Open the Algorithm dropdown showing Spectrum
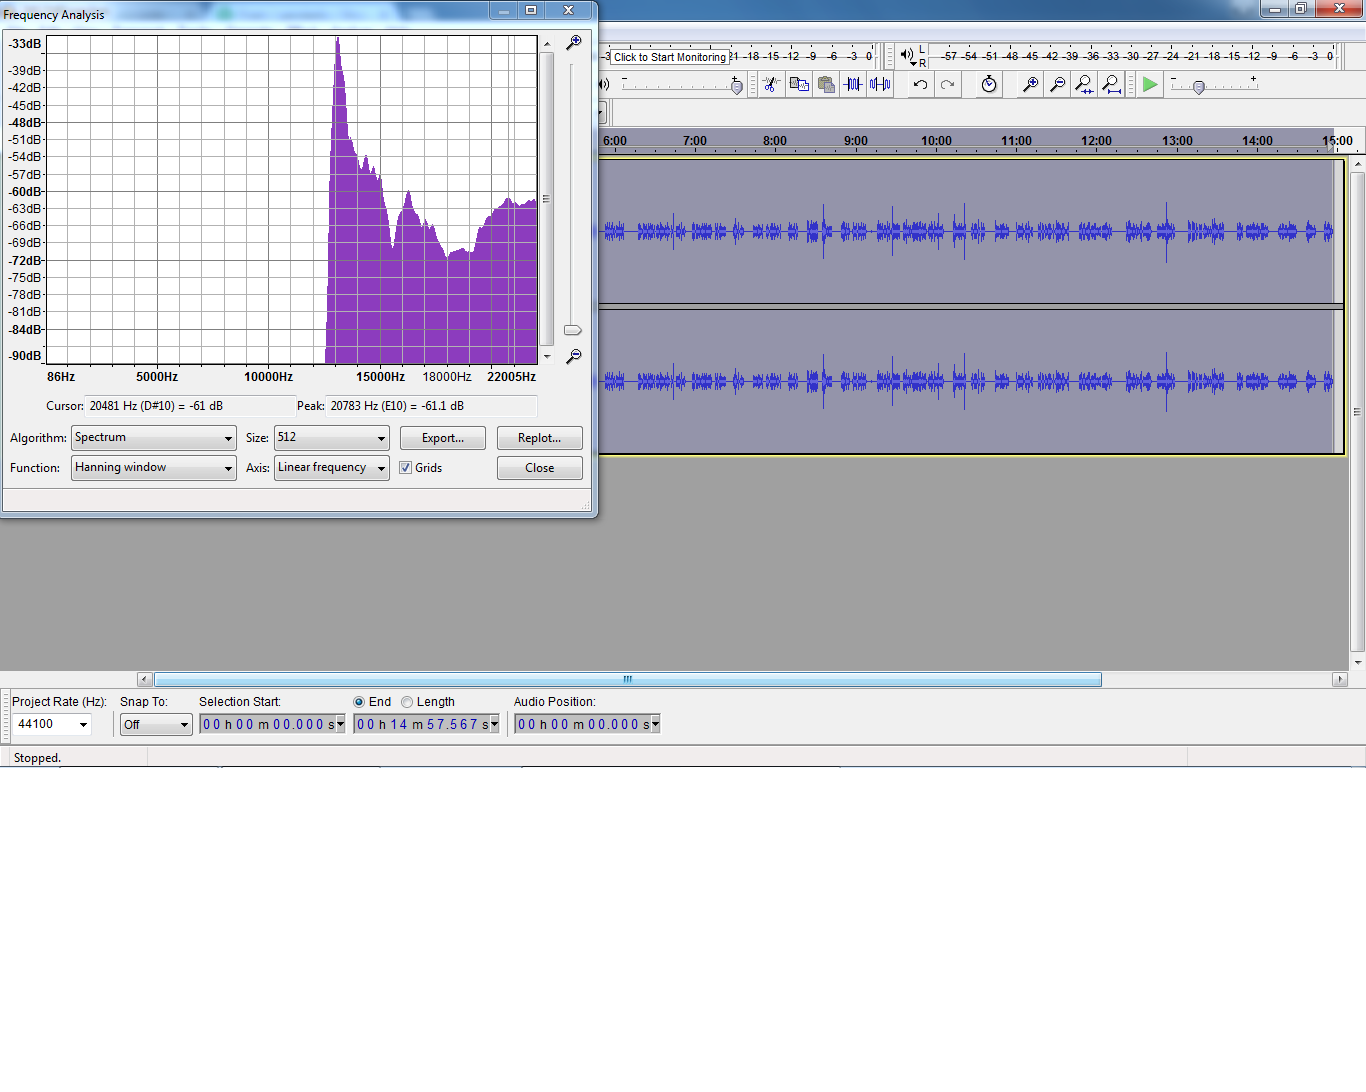Viewport: 1366px width, 1092px height. (x=153, y=438)
